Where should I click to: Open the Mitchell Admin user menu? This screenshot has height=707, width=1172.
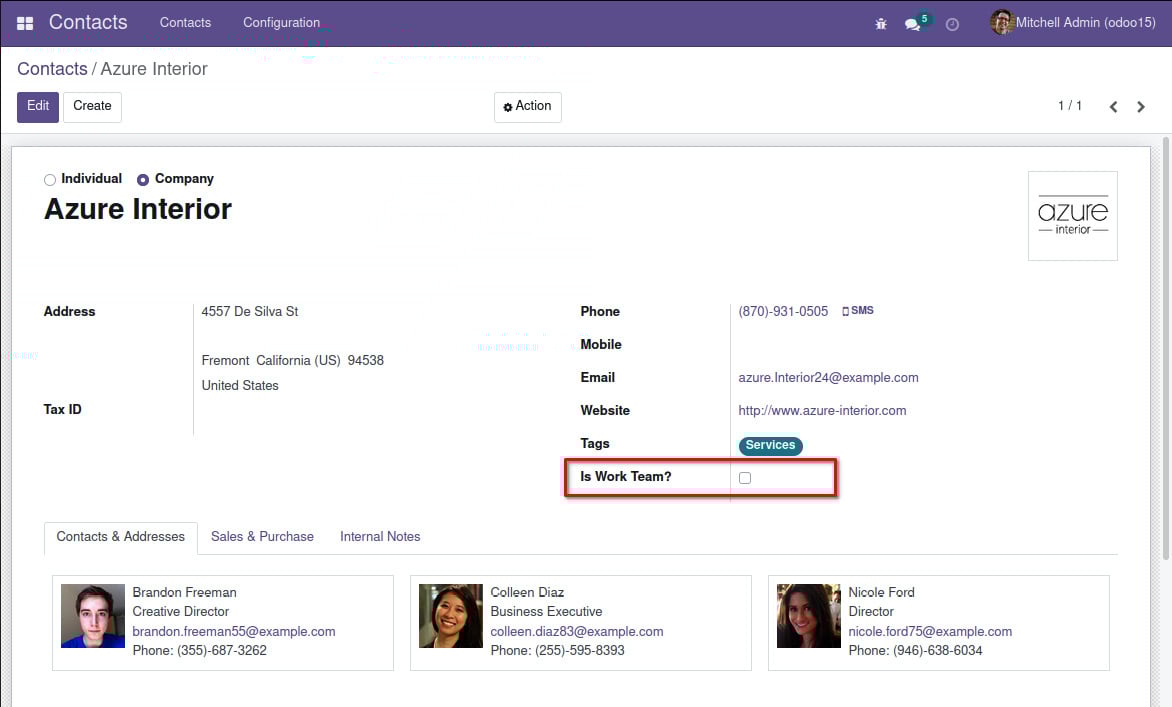(x=1073, y=22)
